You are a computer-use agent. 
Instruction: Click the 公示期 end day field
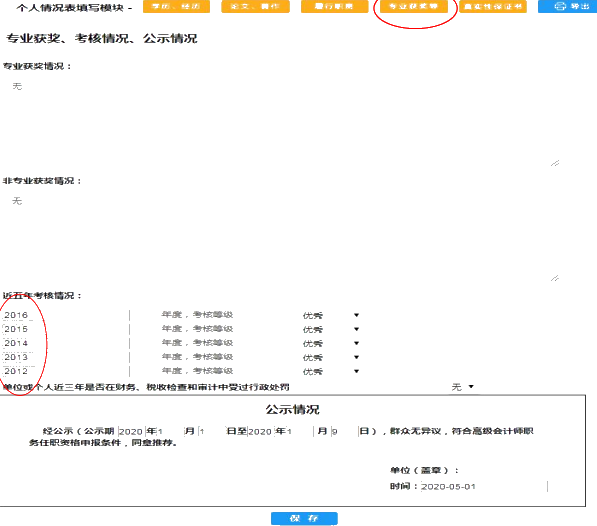(345, 431)
